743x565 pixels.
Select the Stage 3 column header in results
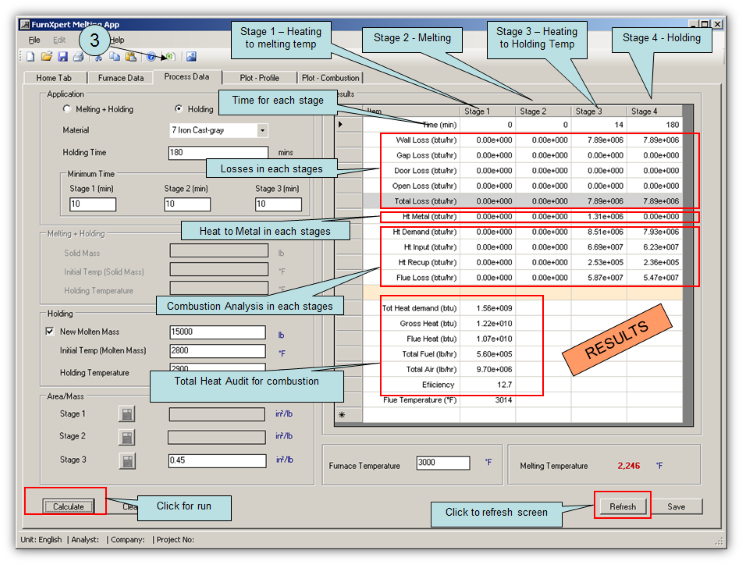599,111
